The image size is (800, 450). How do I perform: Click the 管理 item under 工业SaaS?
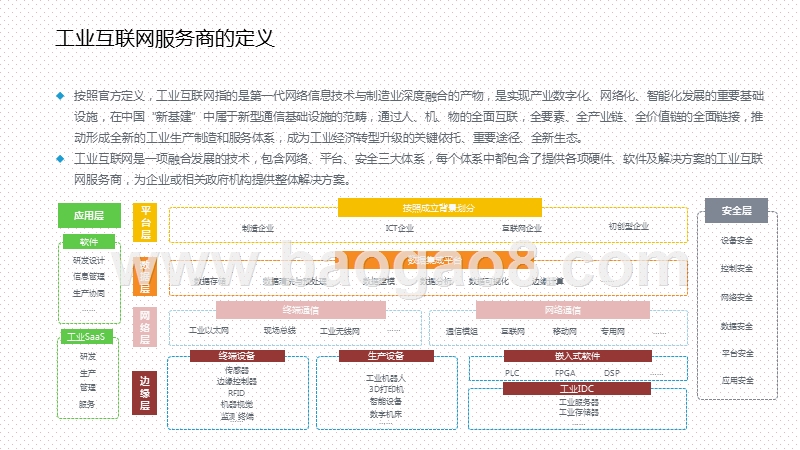pos(87,387)
